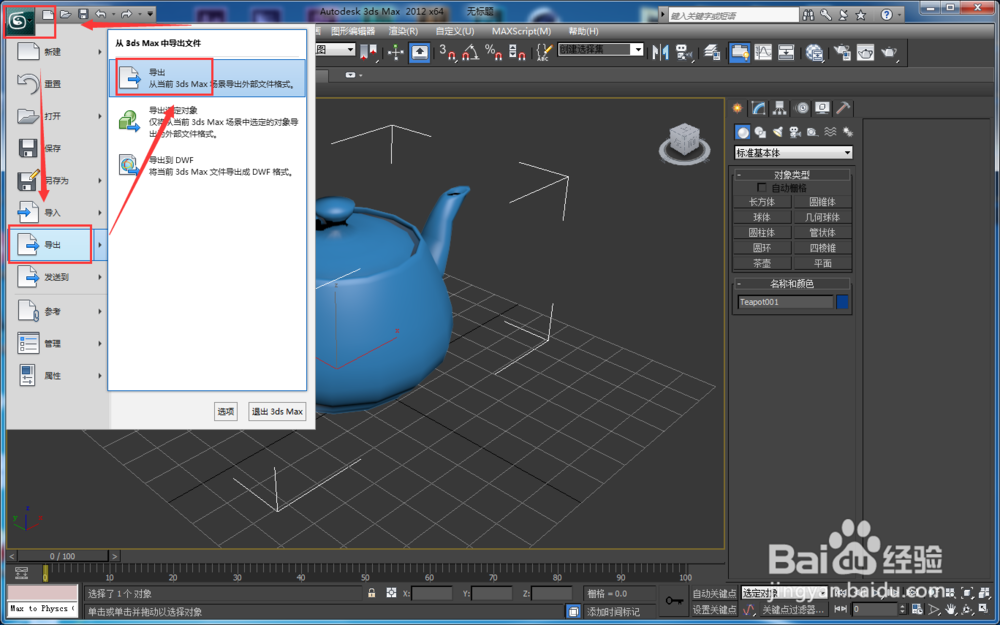This screenshot has height=625, width=1000.
Task: Click the help question mark icon
Action: click(886, 15)
